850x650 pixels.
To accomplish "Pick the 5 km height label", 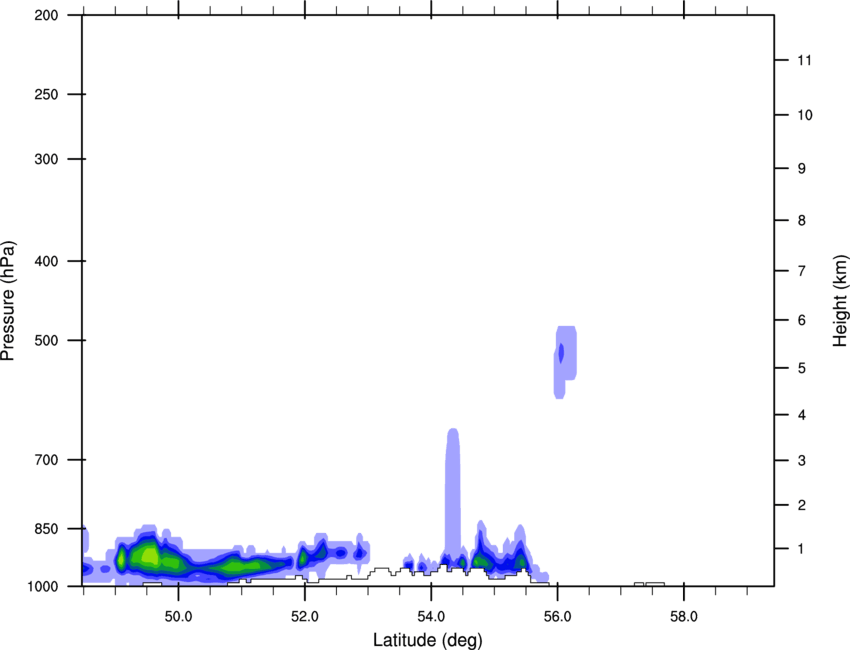I will [802, 368].
